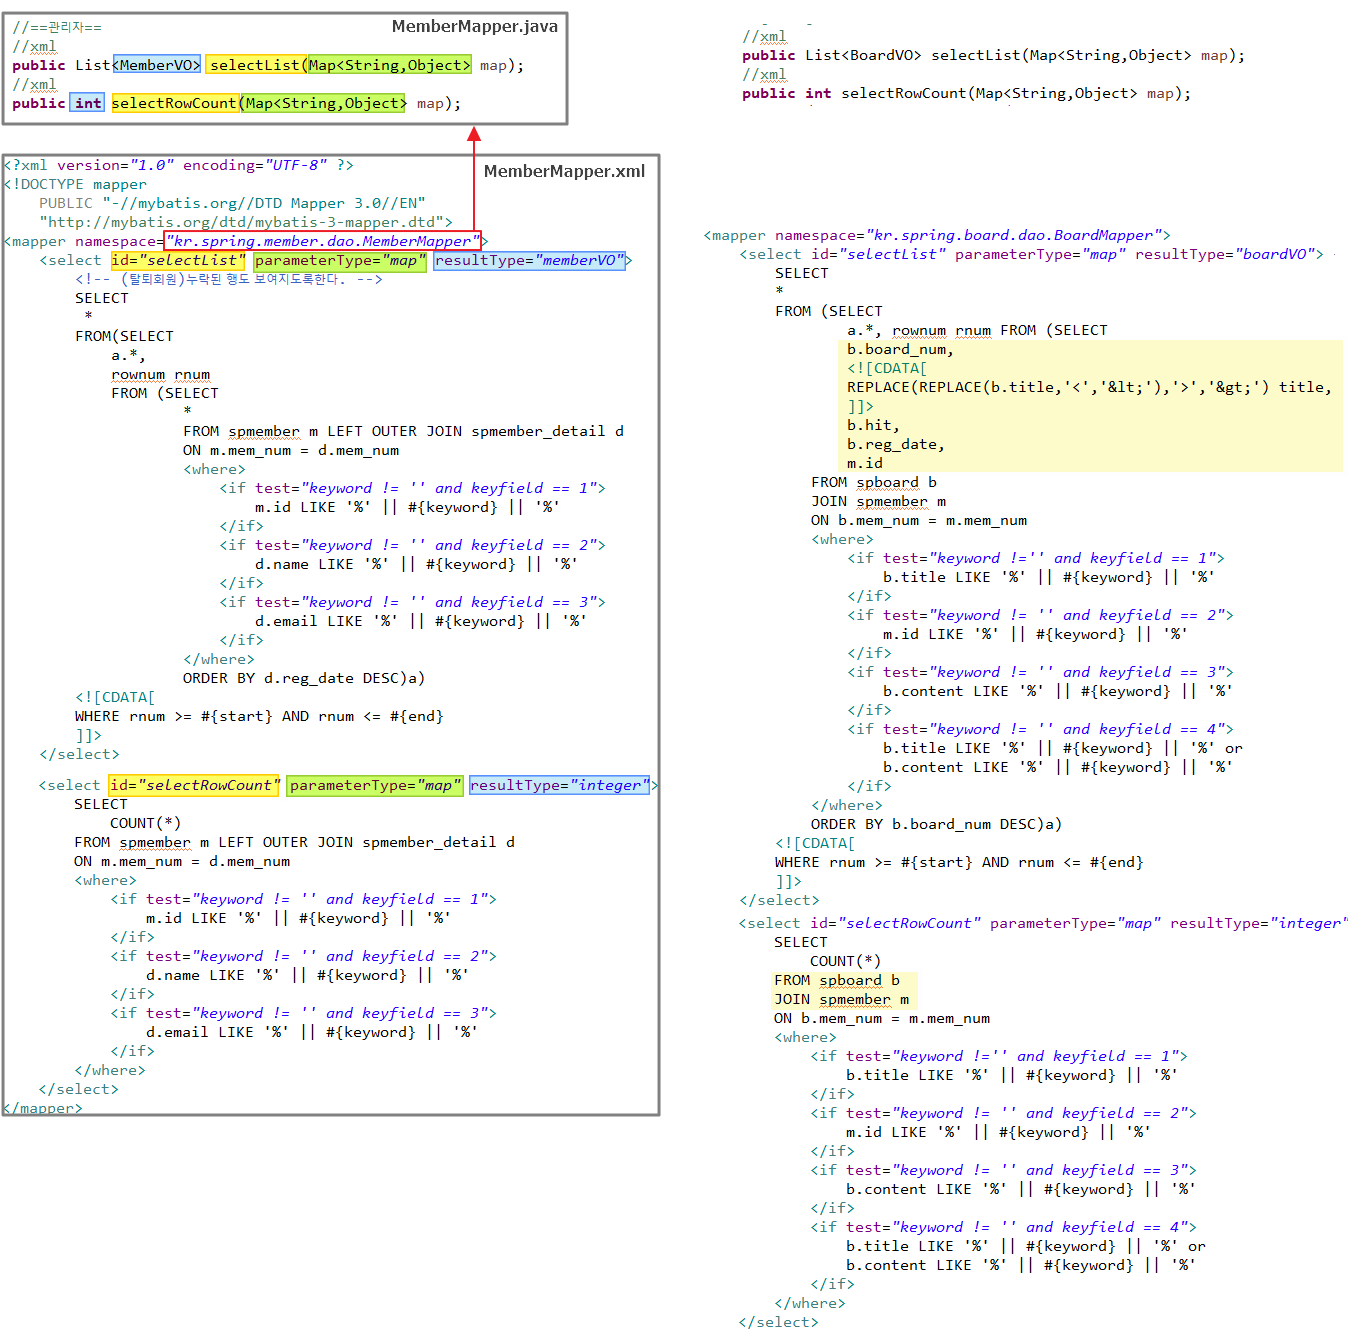Click highlighted id="selectList" in MemberMapper.xml
The width and height of the screenshot is (1348, 1342).
[x=179, y=260]
